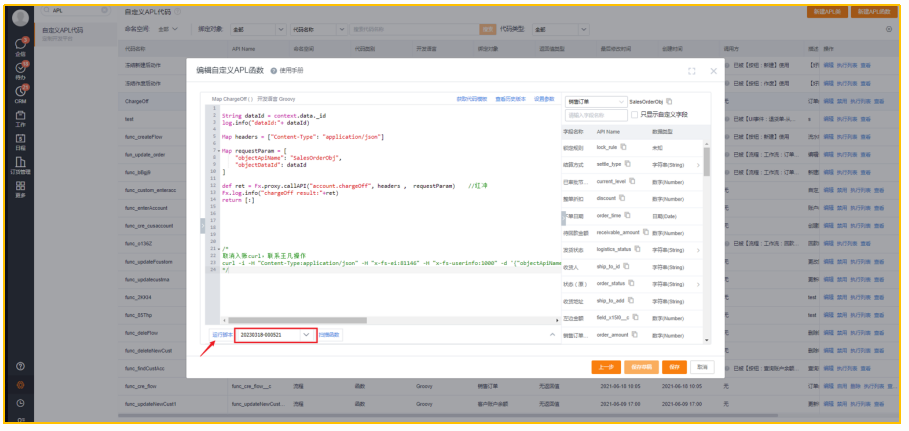Copy the discount field API name
Image resolution: width=909 pixels, height=431 pixels.
click(622, 198)
